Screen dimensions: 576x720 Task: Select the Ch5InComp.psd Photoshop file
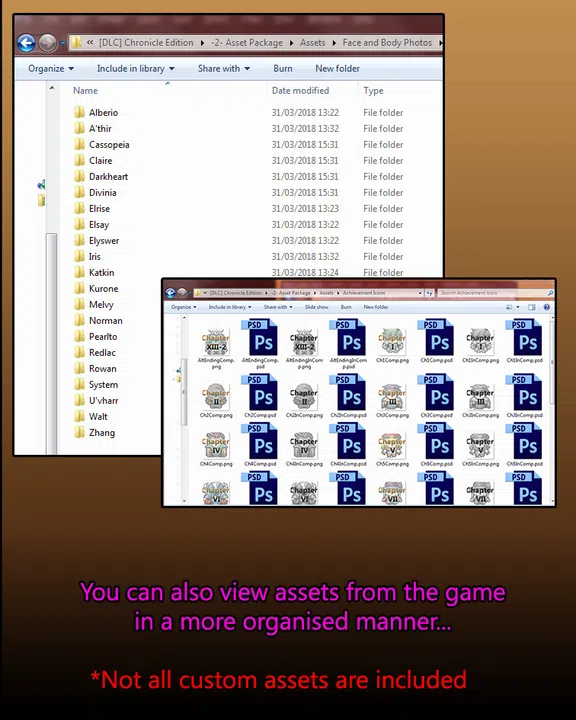tap(524, 442)
